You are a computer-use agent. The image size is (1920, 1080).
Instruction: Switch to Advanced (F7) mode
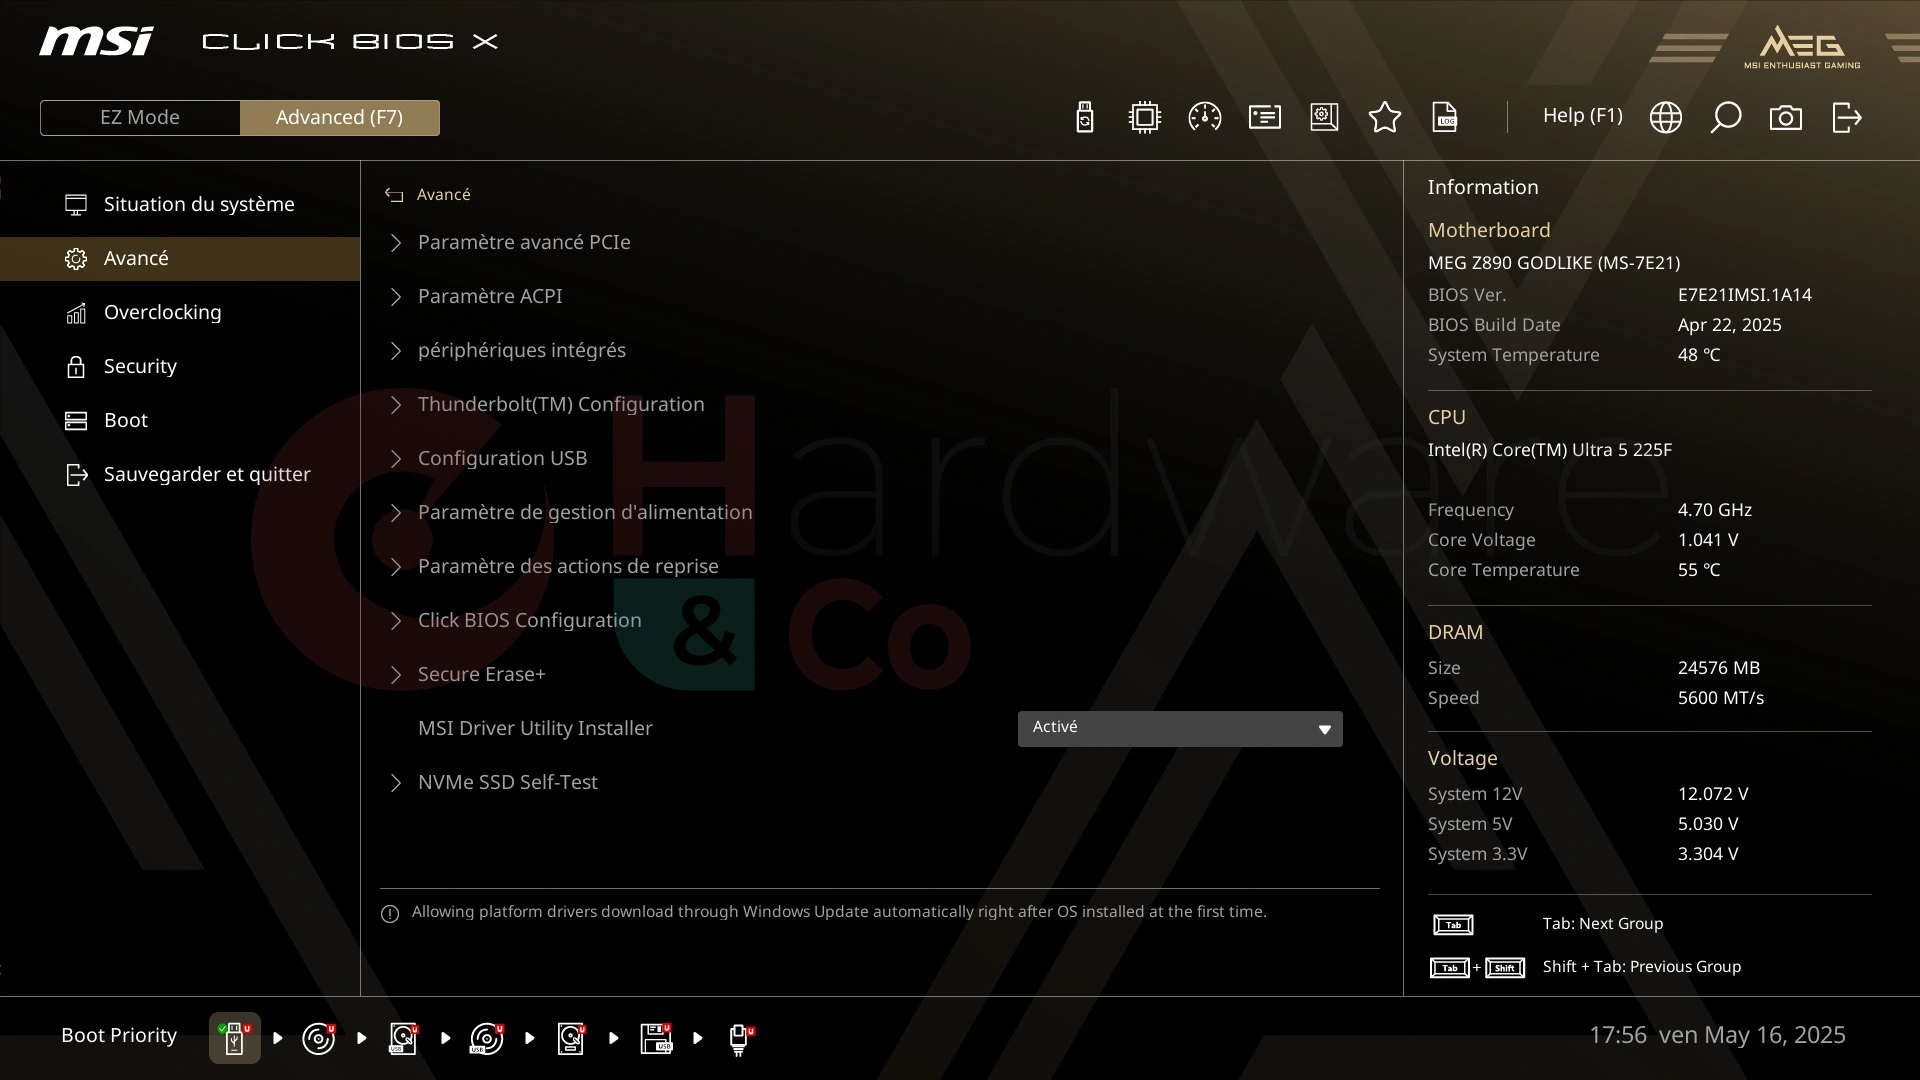339,117
